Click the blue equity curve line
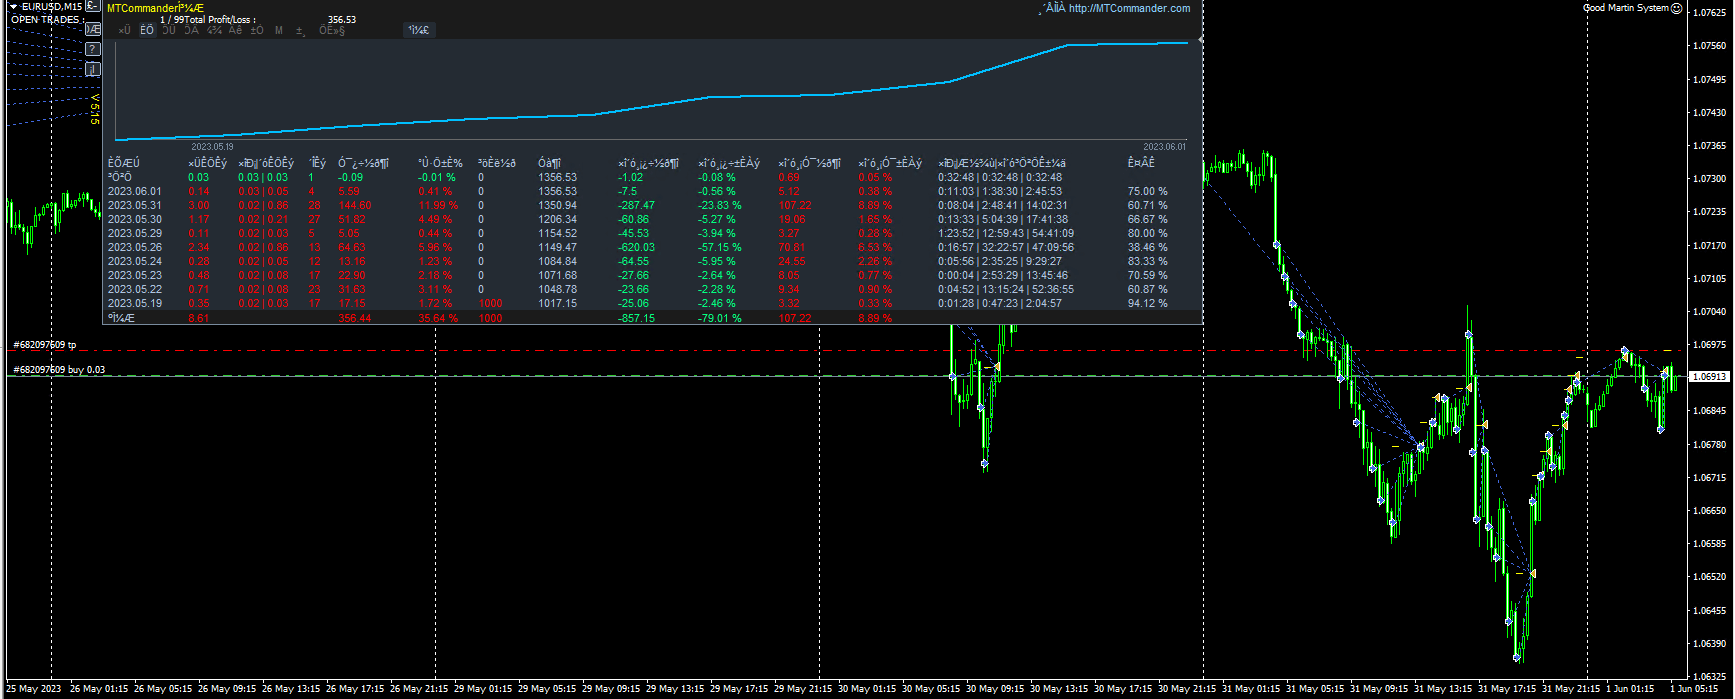The image size is (1735, 699). pyautogui.click(x=650, y=106)
